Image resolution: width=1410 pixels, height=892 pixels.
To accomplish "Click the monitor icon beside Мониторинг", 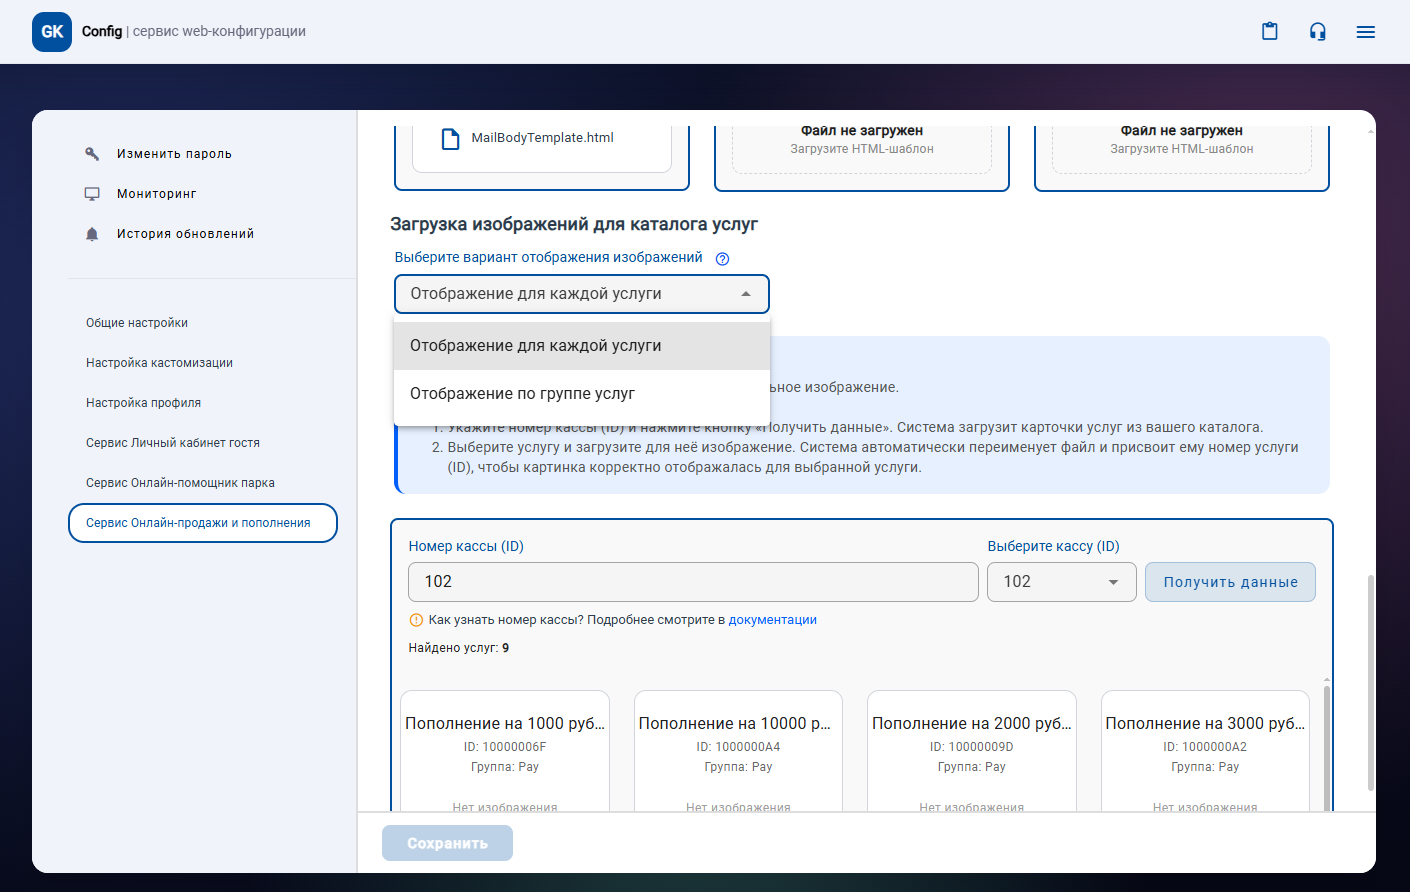I will (92, 194).
